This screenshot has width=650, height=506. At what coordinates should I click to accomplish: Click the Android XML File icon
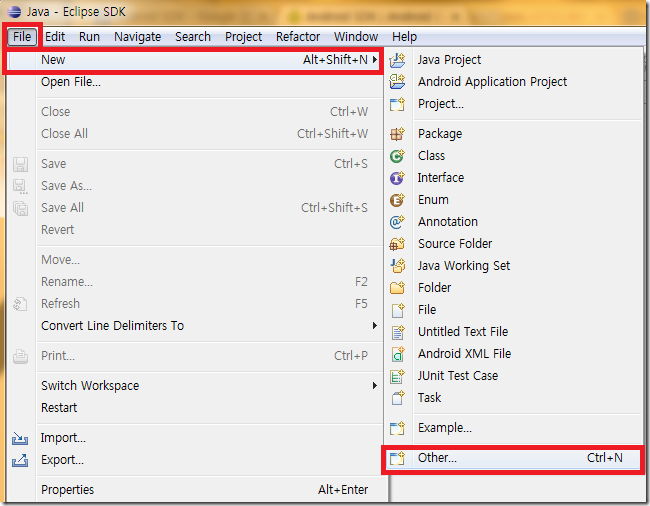398,354
